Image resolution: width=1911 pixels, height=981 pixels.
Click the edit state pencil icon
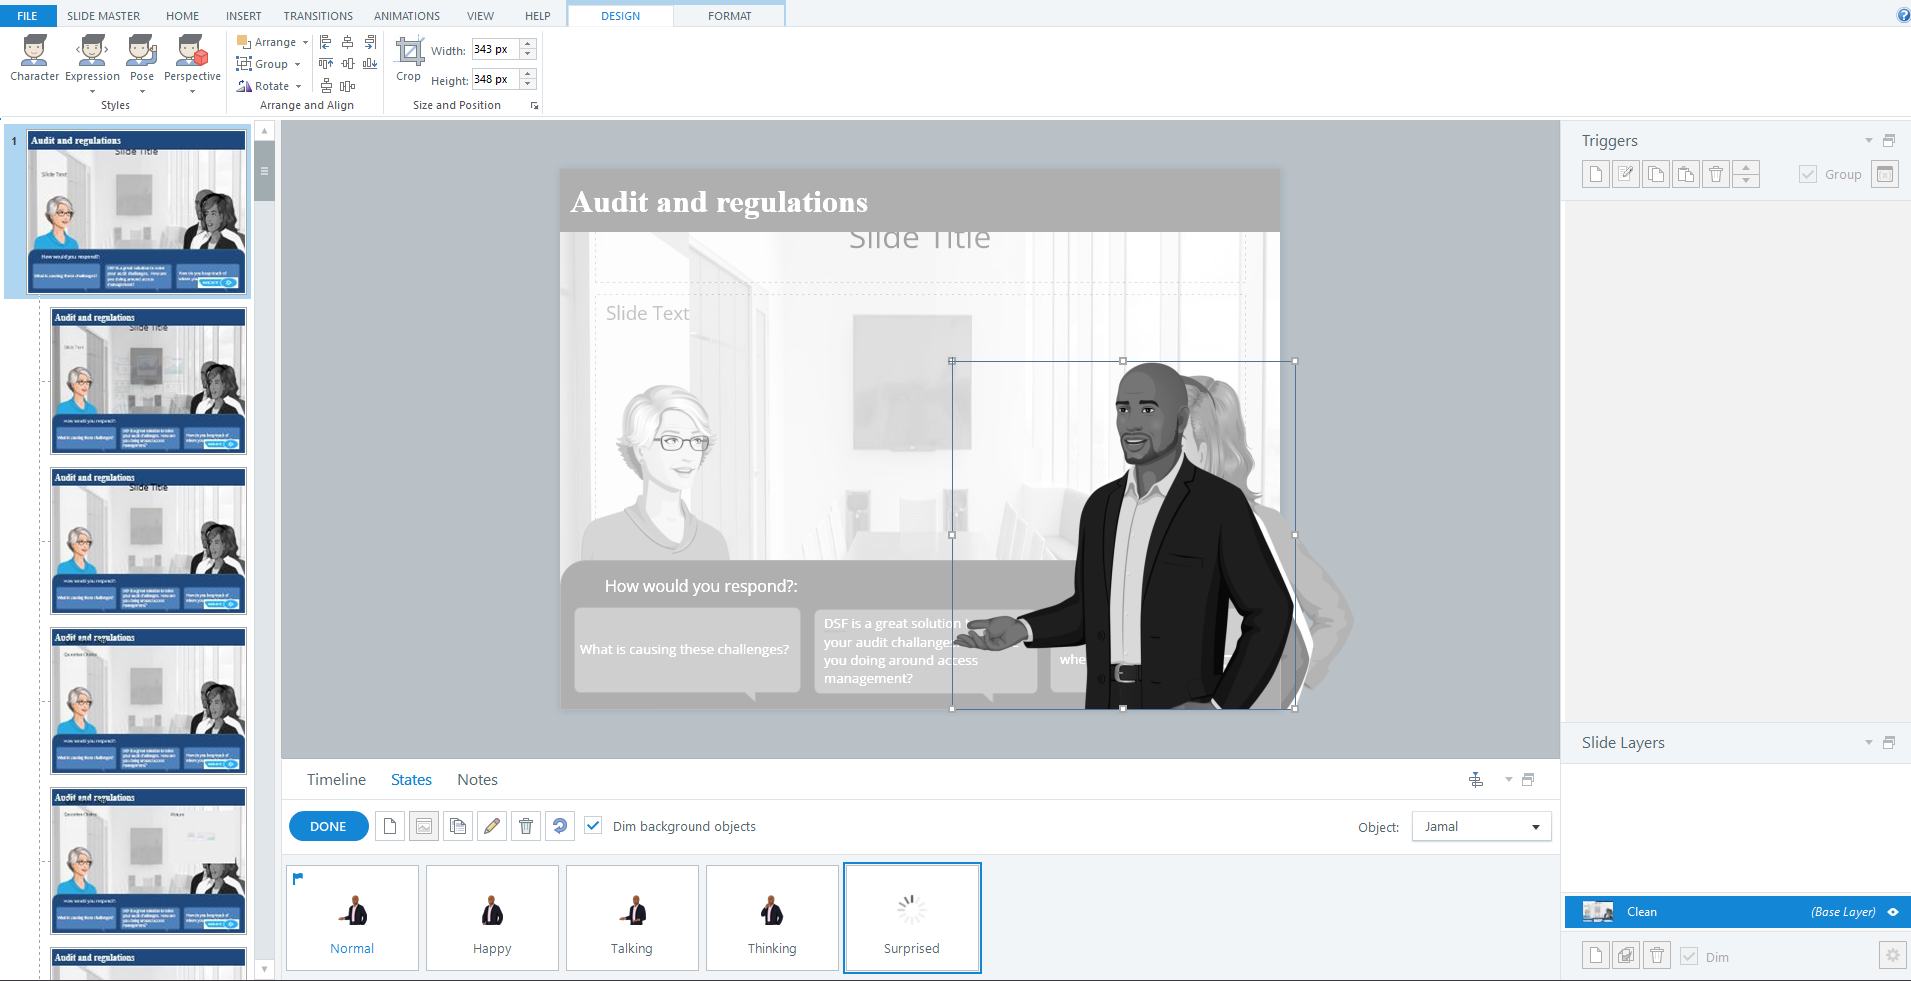(492, 826)
